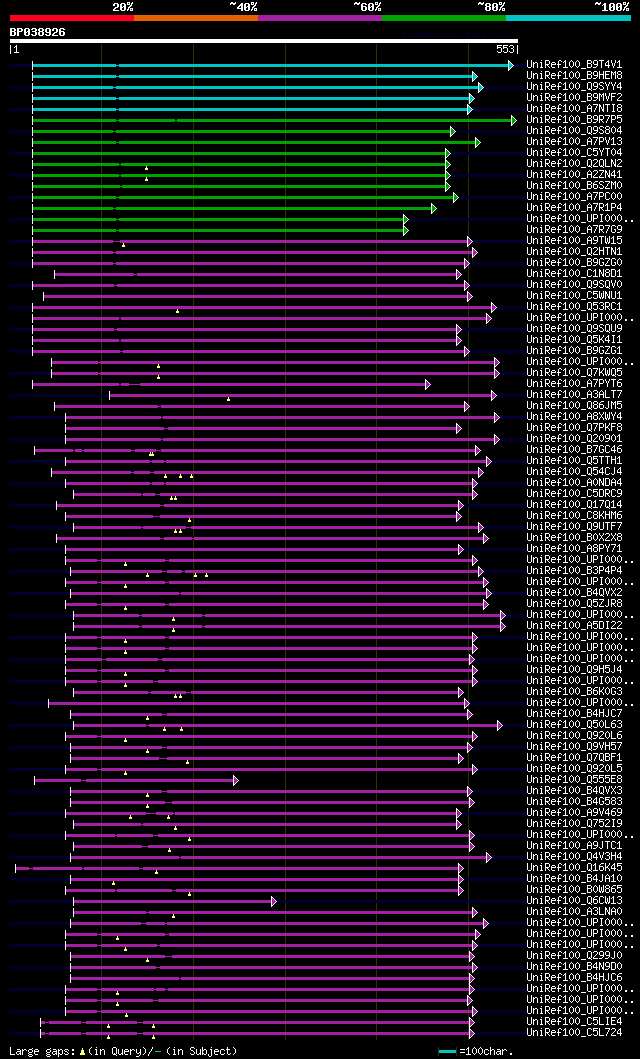This screenshot has height=1059, width=640.
Task: Select label UniRef100_Q20901
Action: tap(575, 439)
